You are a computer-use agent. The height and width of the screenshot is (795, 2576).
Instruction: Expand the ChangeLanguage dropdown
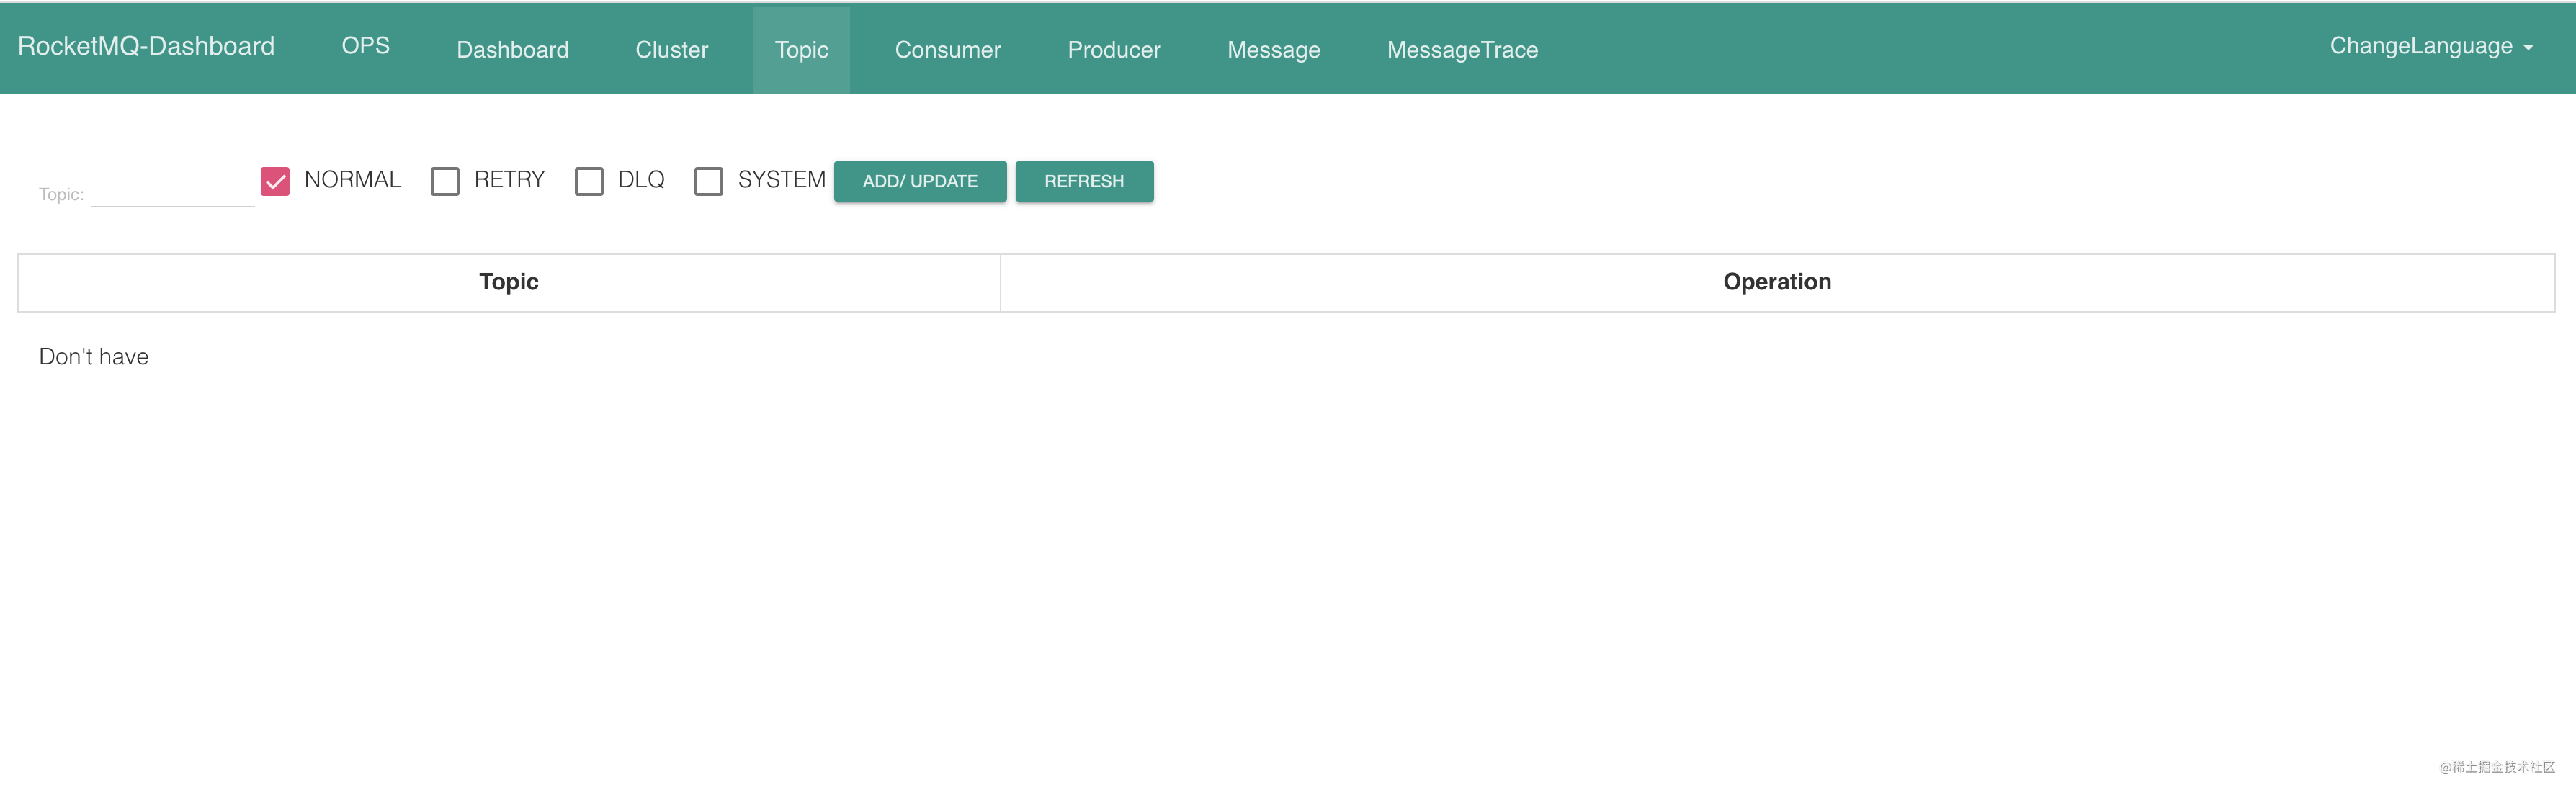pyautogui.click(x=2431, y=46)
